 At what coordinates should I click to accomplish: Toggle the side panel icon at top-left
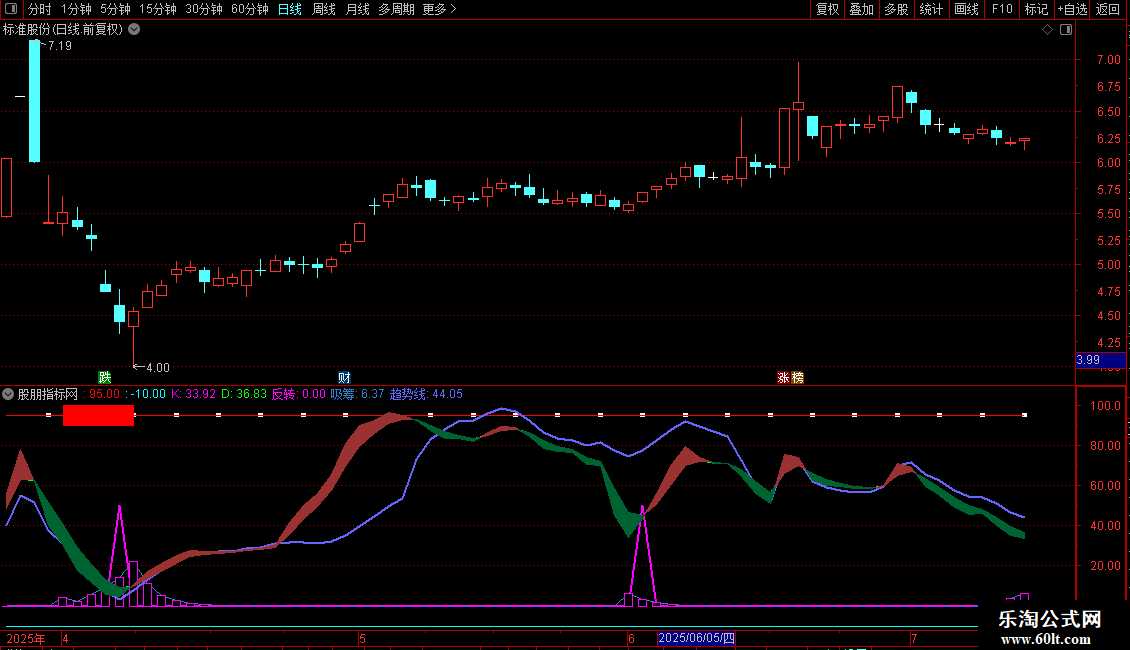point(11,9)
